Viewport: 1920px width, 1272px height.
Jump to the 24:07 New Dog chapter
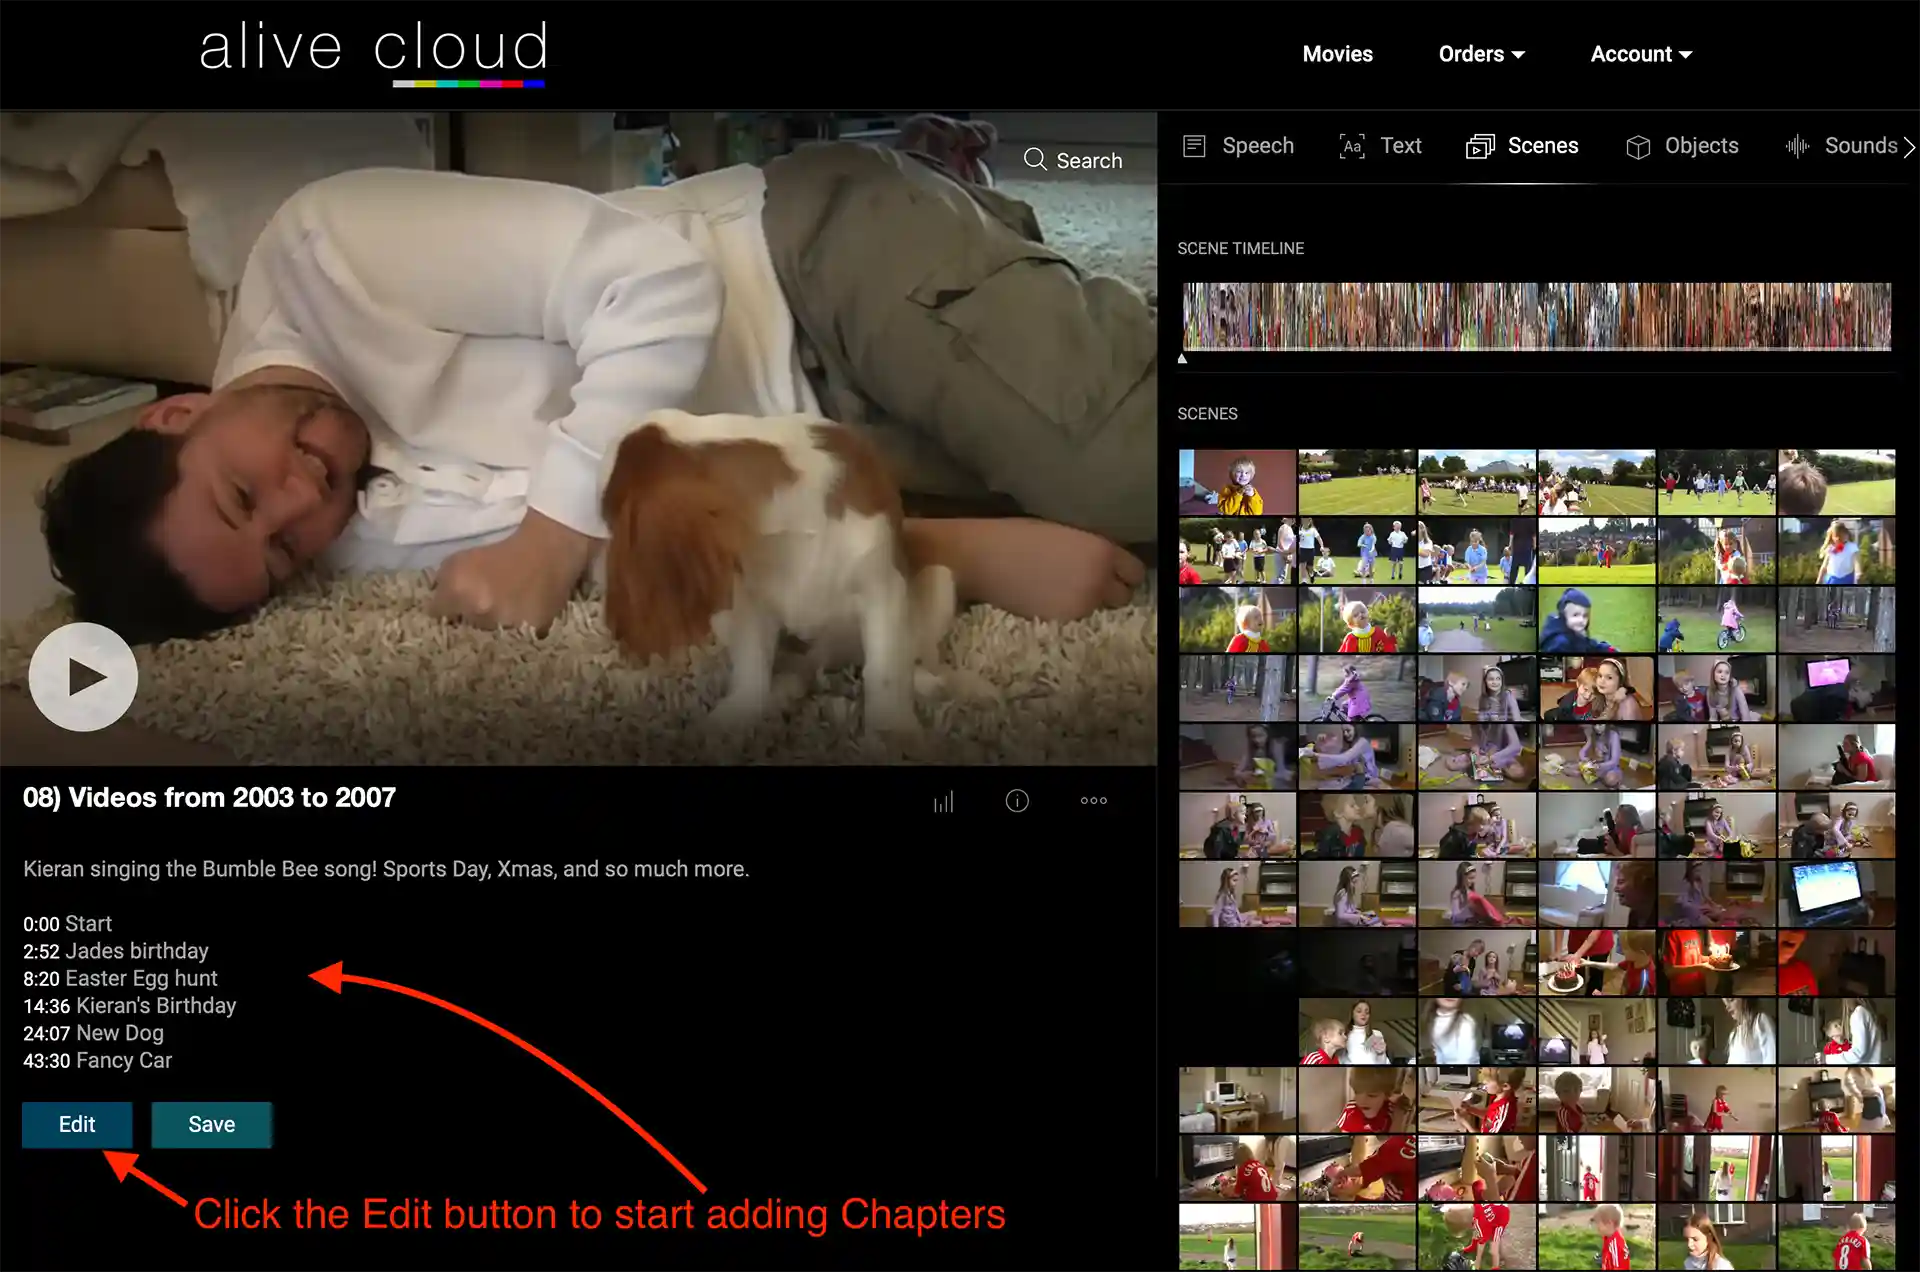pyautogui.click(x=93, y=1033)
